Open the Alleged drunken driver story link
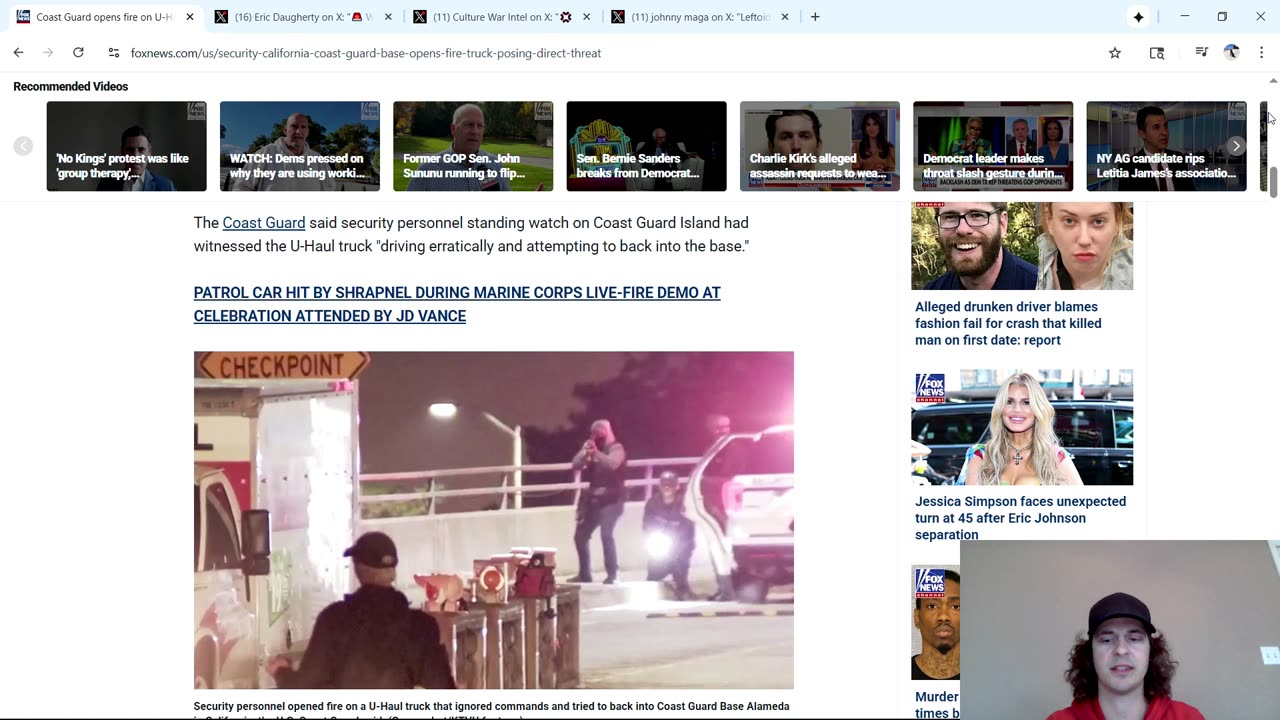1280x720 pixels. pos(1008,323)
